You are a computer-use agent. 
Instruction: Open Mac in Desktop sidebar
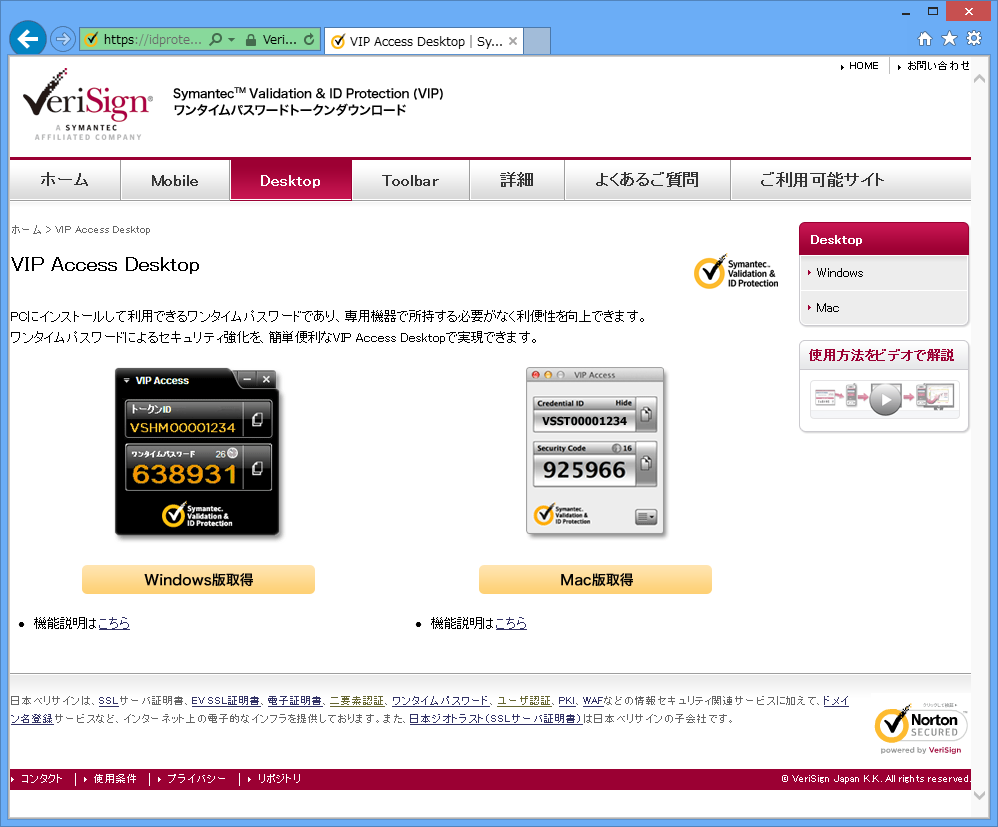(x=827, y=307)
